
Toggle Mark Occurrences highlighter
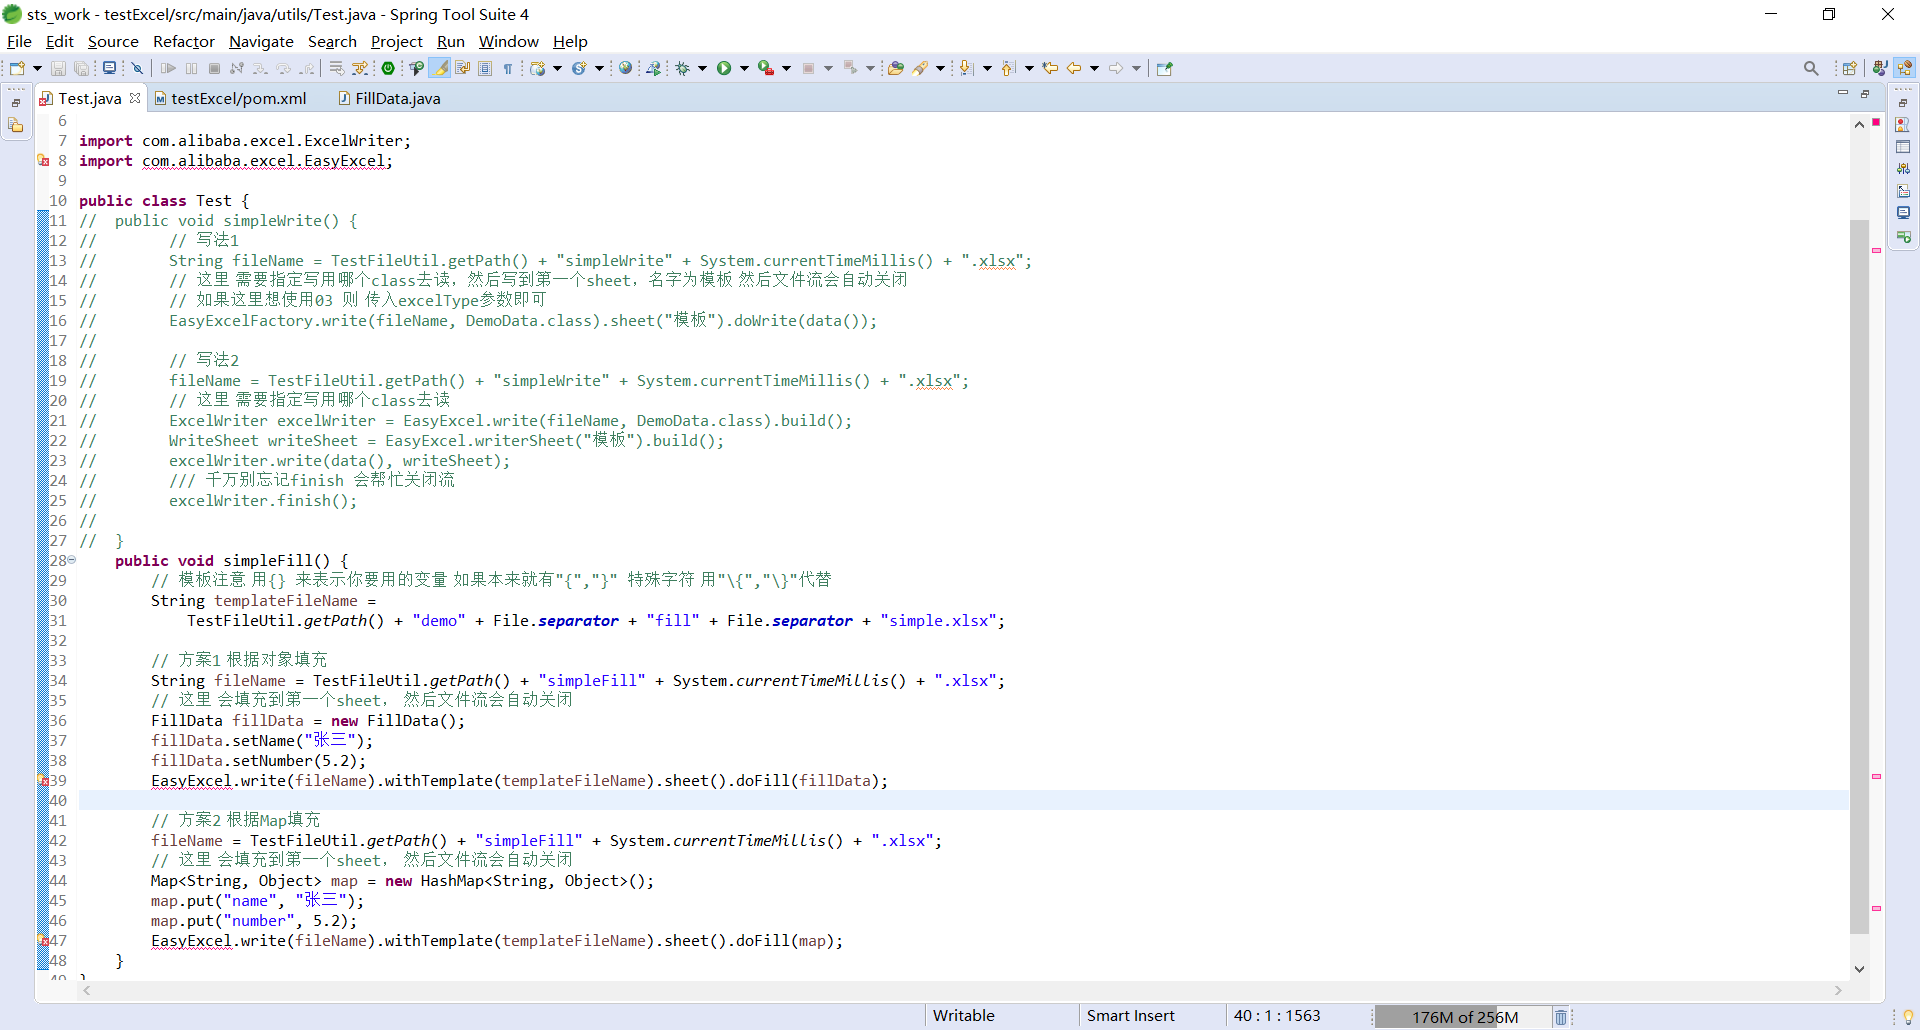[439, 68]
